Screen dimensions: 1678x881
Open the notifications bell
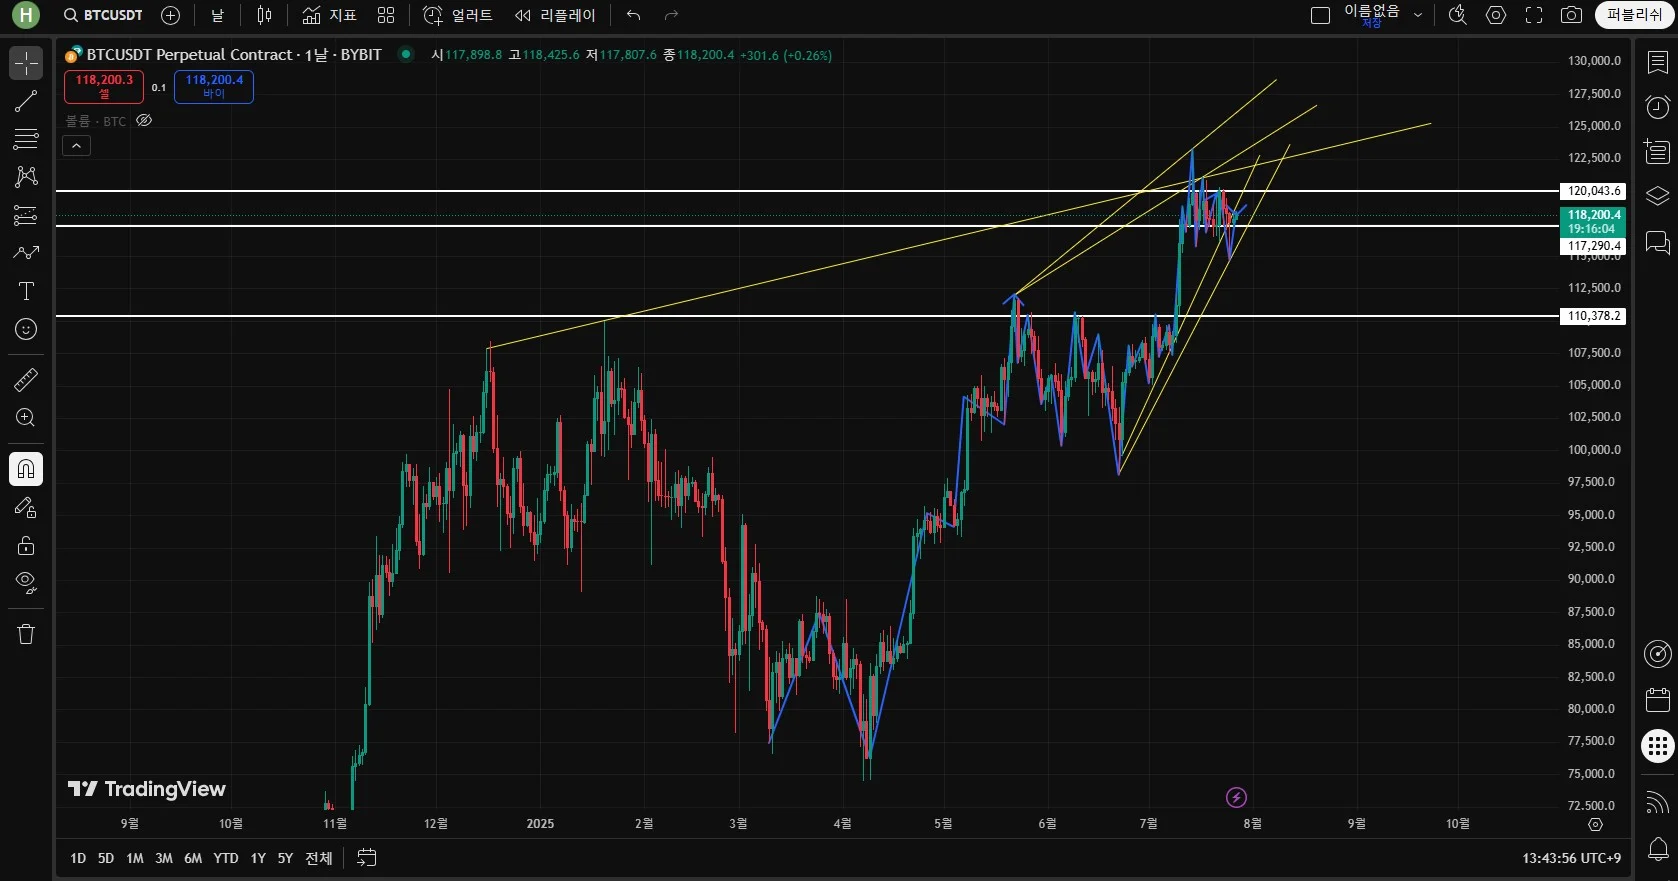[1657, 850]
